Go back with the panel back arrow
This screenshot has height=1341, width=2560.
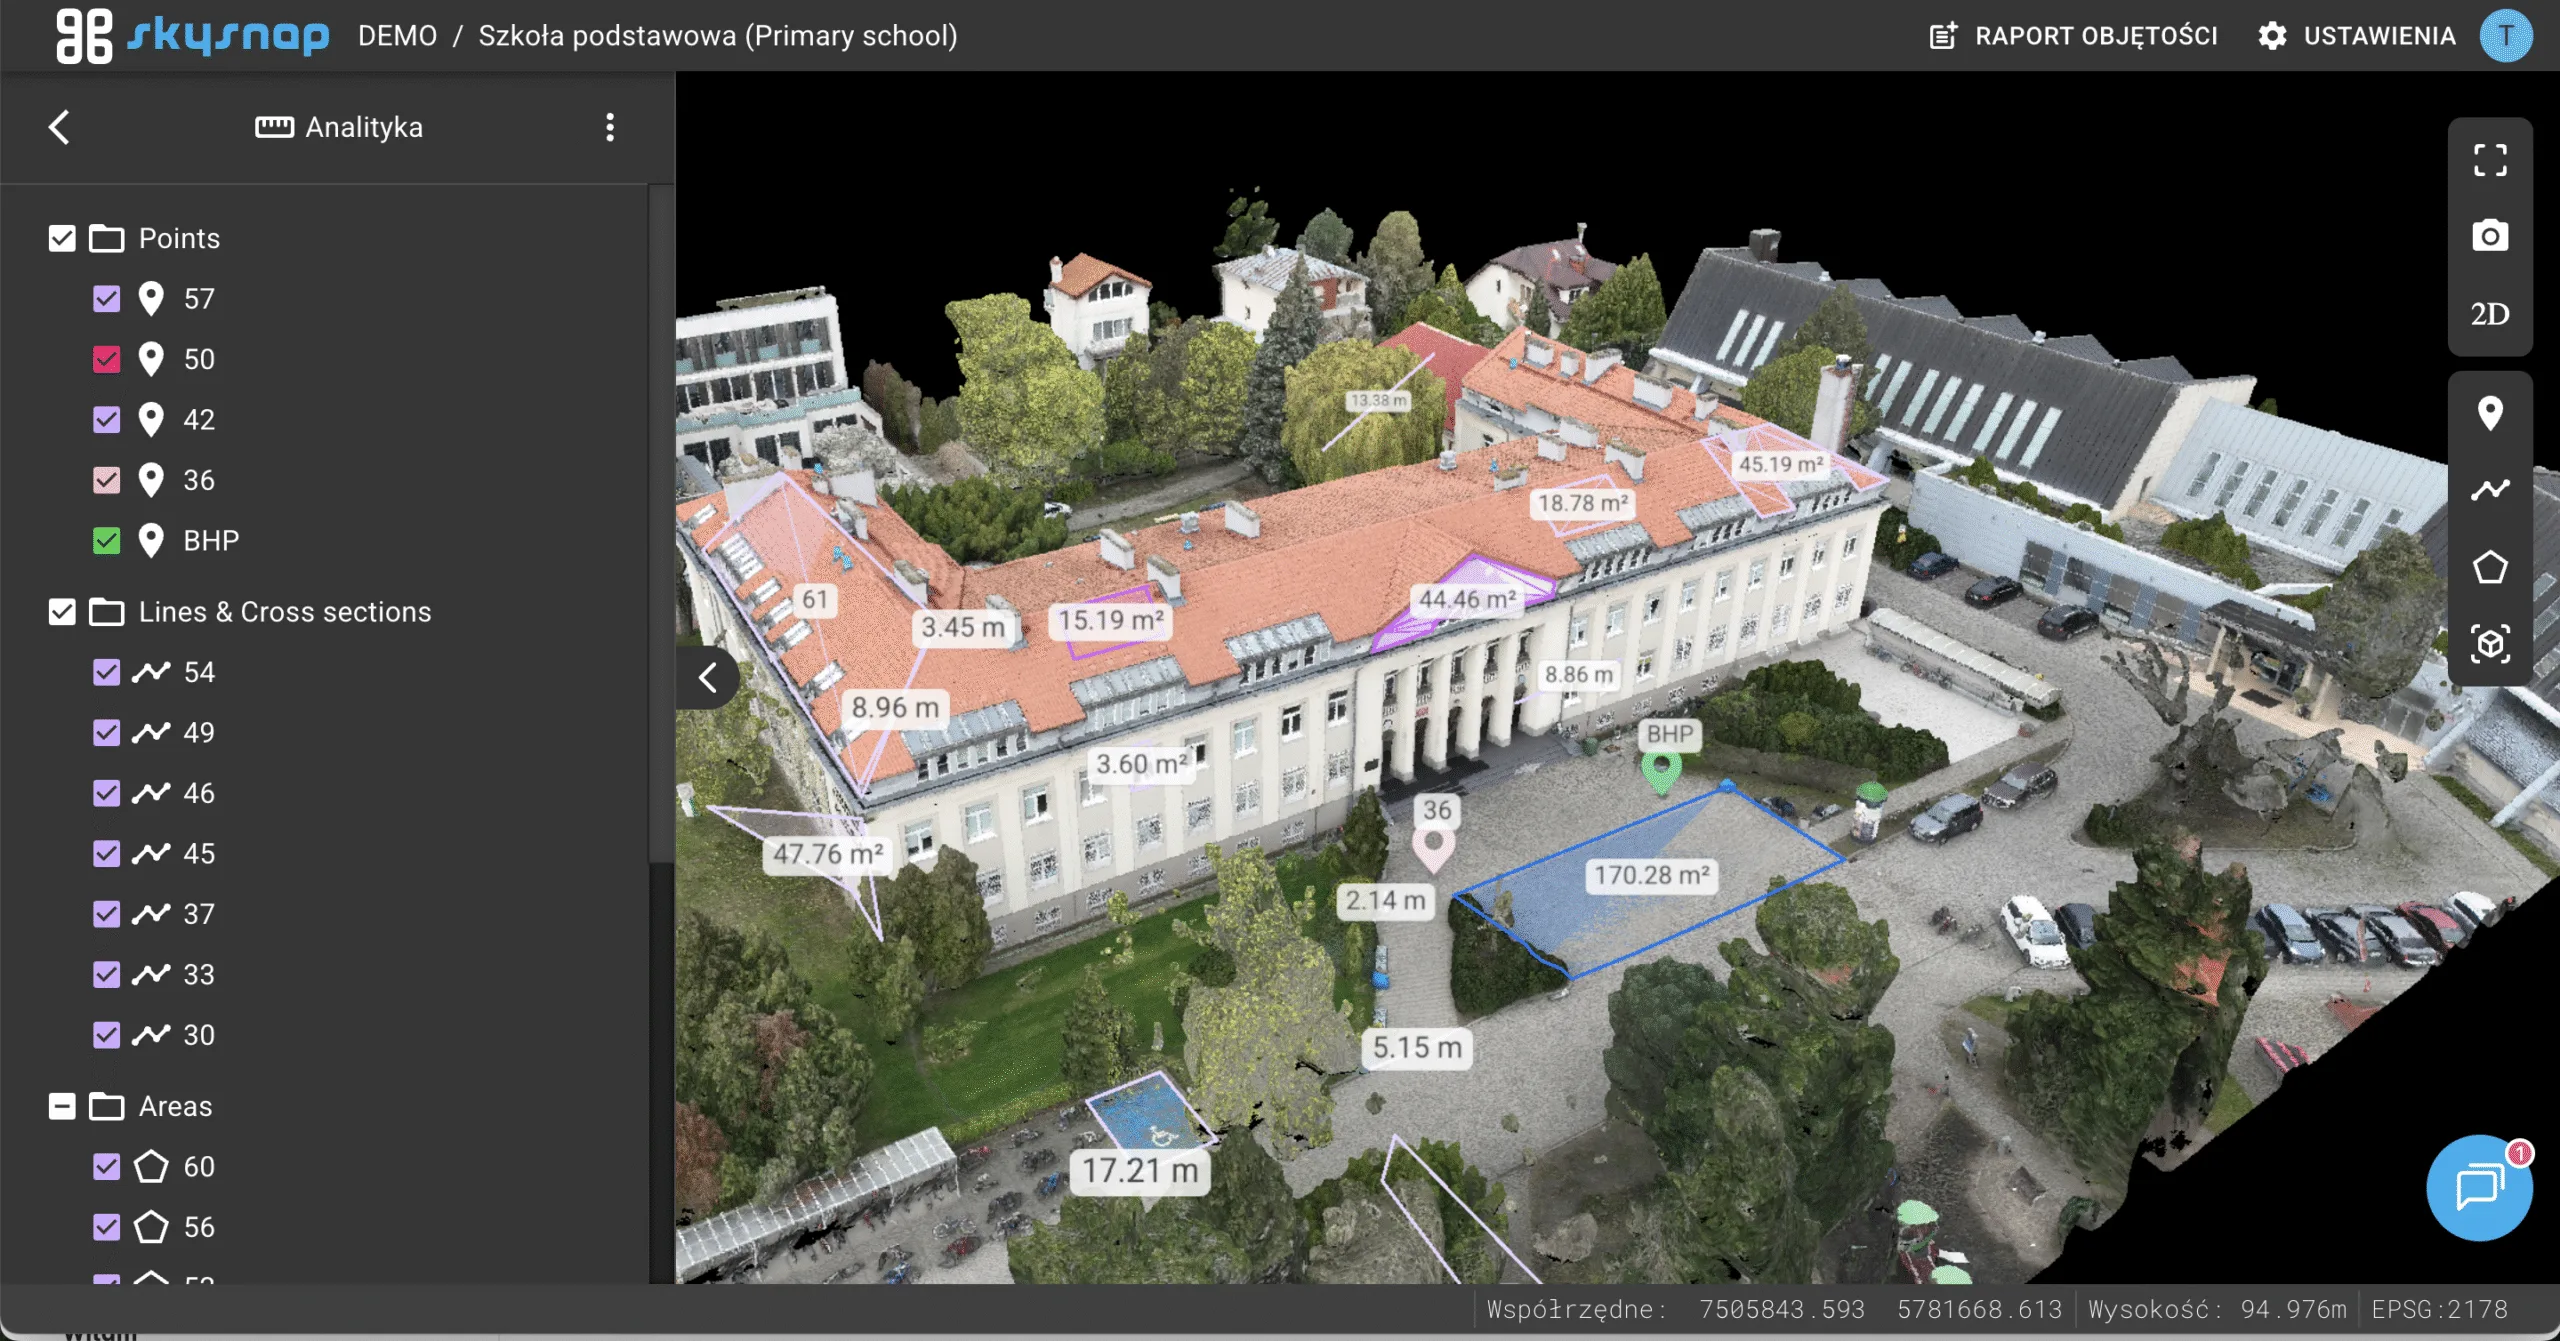point(60,127)
